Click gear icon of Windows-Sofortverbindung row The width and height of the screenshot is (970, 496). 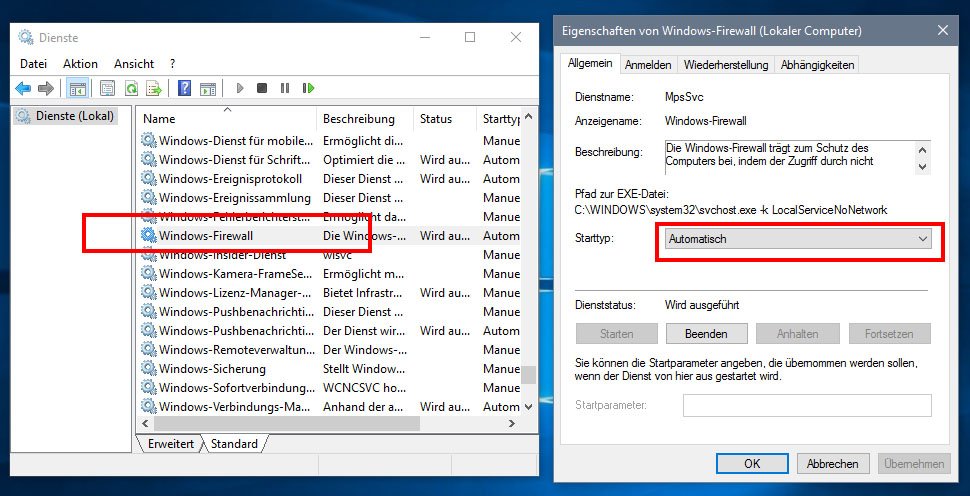click(148, 387)
